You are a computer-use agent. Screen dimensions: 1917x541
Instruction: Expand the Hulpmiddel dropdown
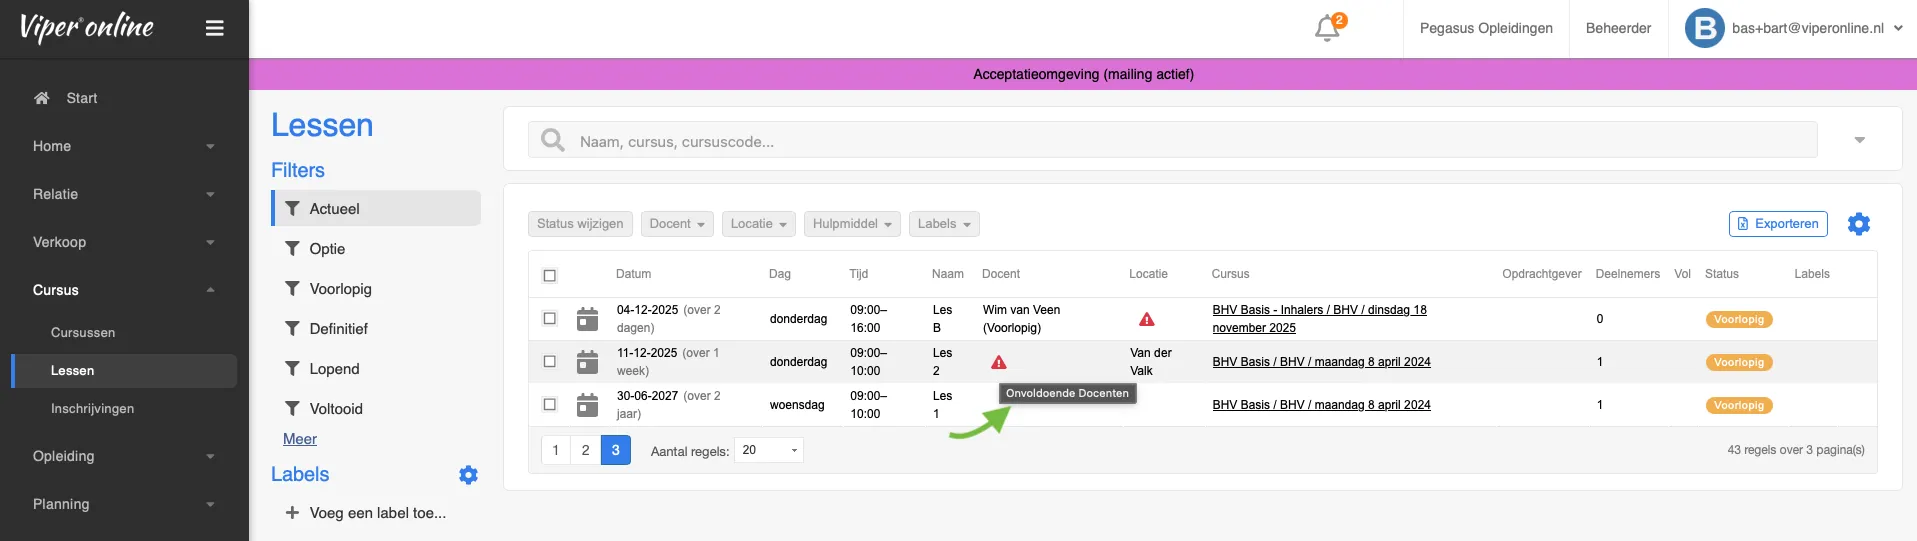pyautogui.click(x=851, y=224)
